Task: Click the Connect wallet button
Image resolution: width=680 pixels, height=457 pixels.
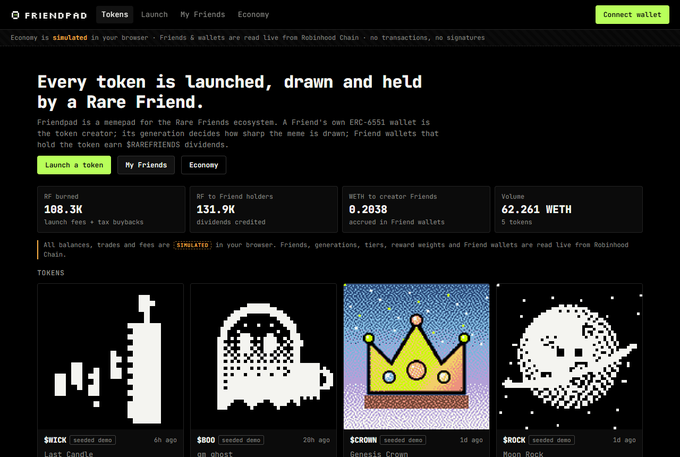Action: (x=632, y=15)
